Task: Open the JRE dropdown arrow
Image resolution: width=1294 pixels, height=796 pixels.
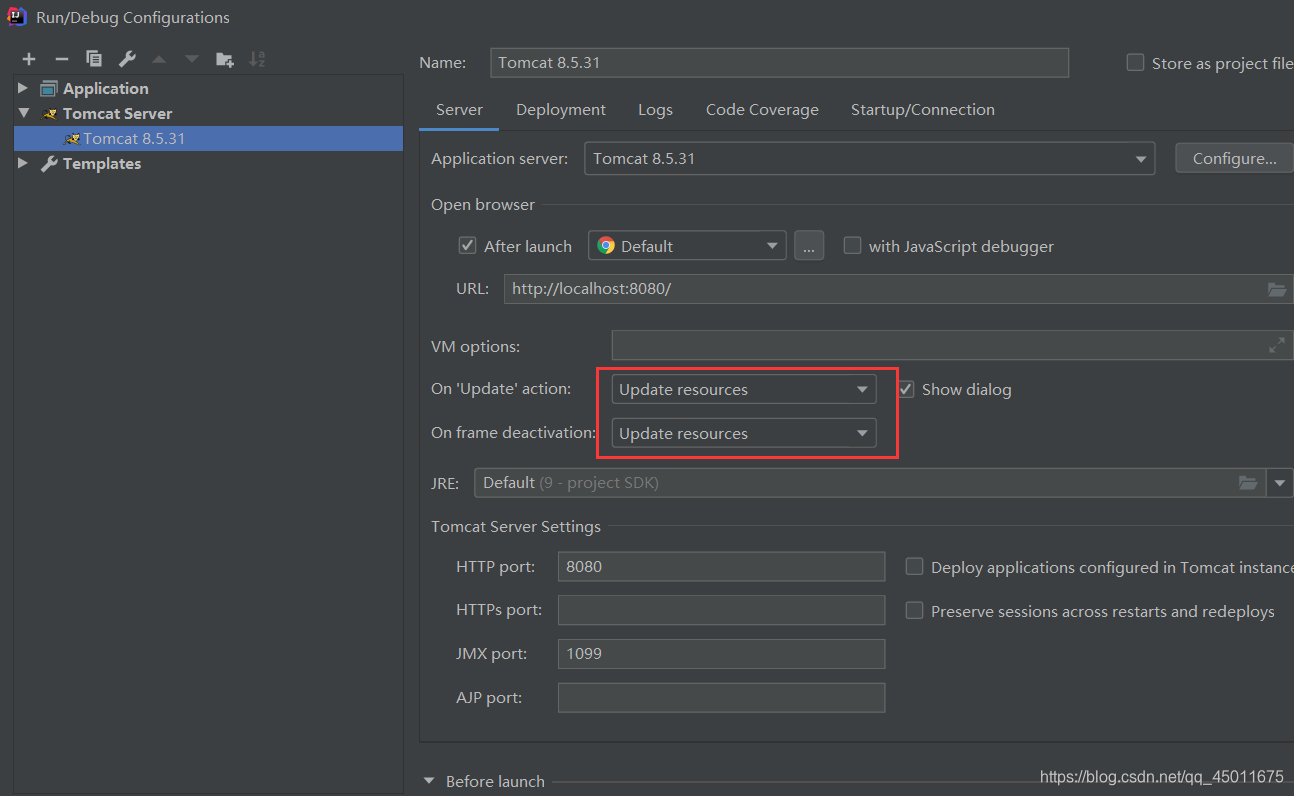Action: [1280, 483]
